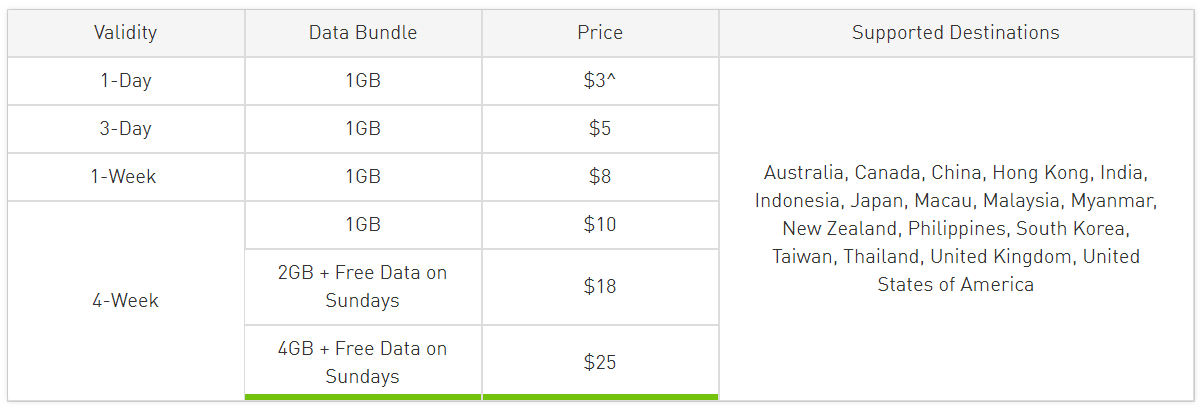Click the $3^ price cell
The width and height of the screenshot is (1204, 418).
click(x=600, y=81)
